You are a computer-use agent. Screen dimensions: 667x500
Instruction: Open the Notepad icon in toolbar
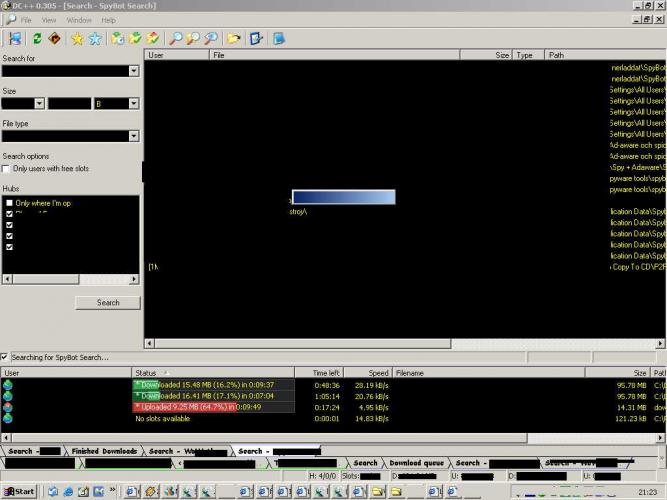(x=279, y=38)
